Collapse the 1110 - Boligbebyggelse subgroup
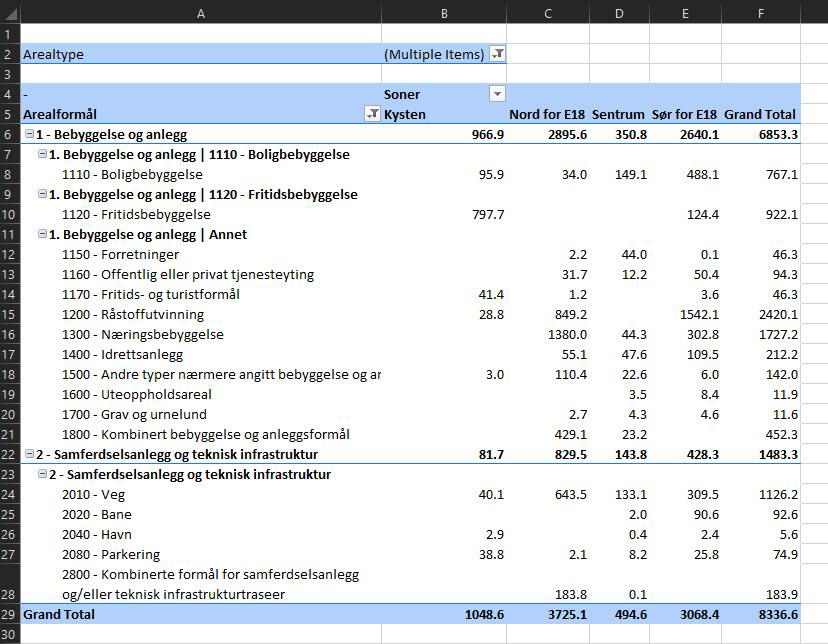The height and width of the screenshot is (644, 828). pyautogui.click(x=42, y=154)
